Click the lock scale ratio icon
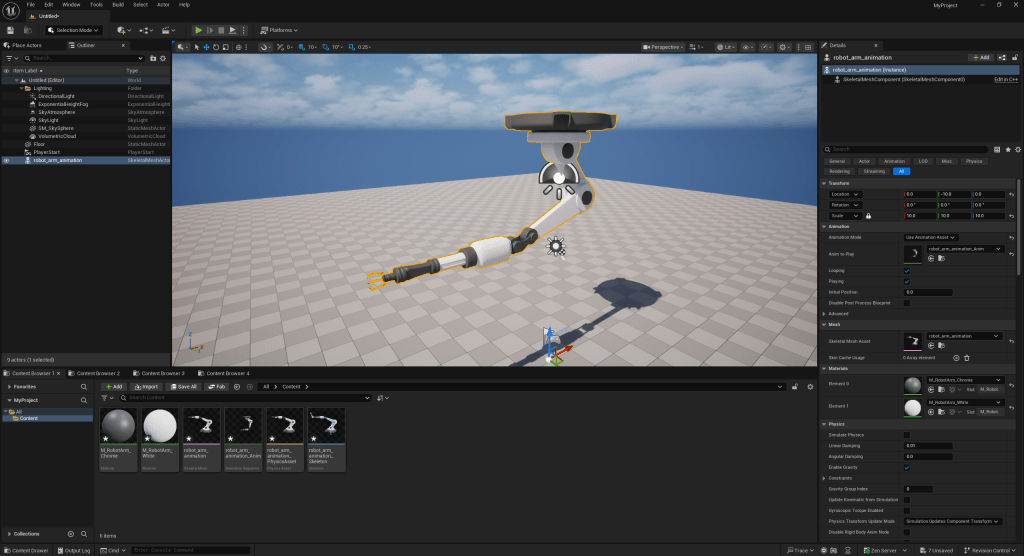1024x556 pixels. point(868,215)
